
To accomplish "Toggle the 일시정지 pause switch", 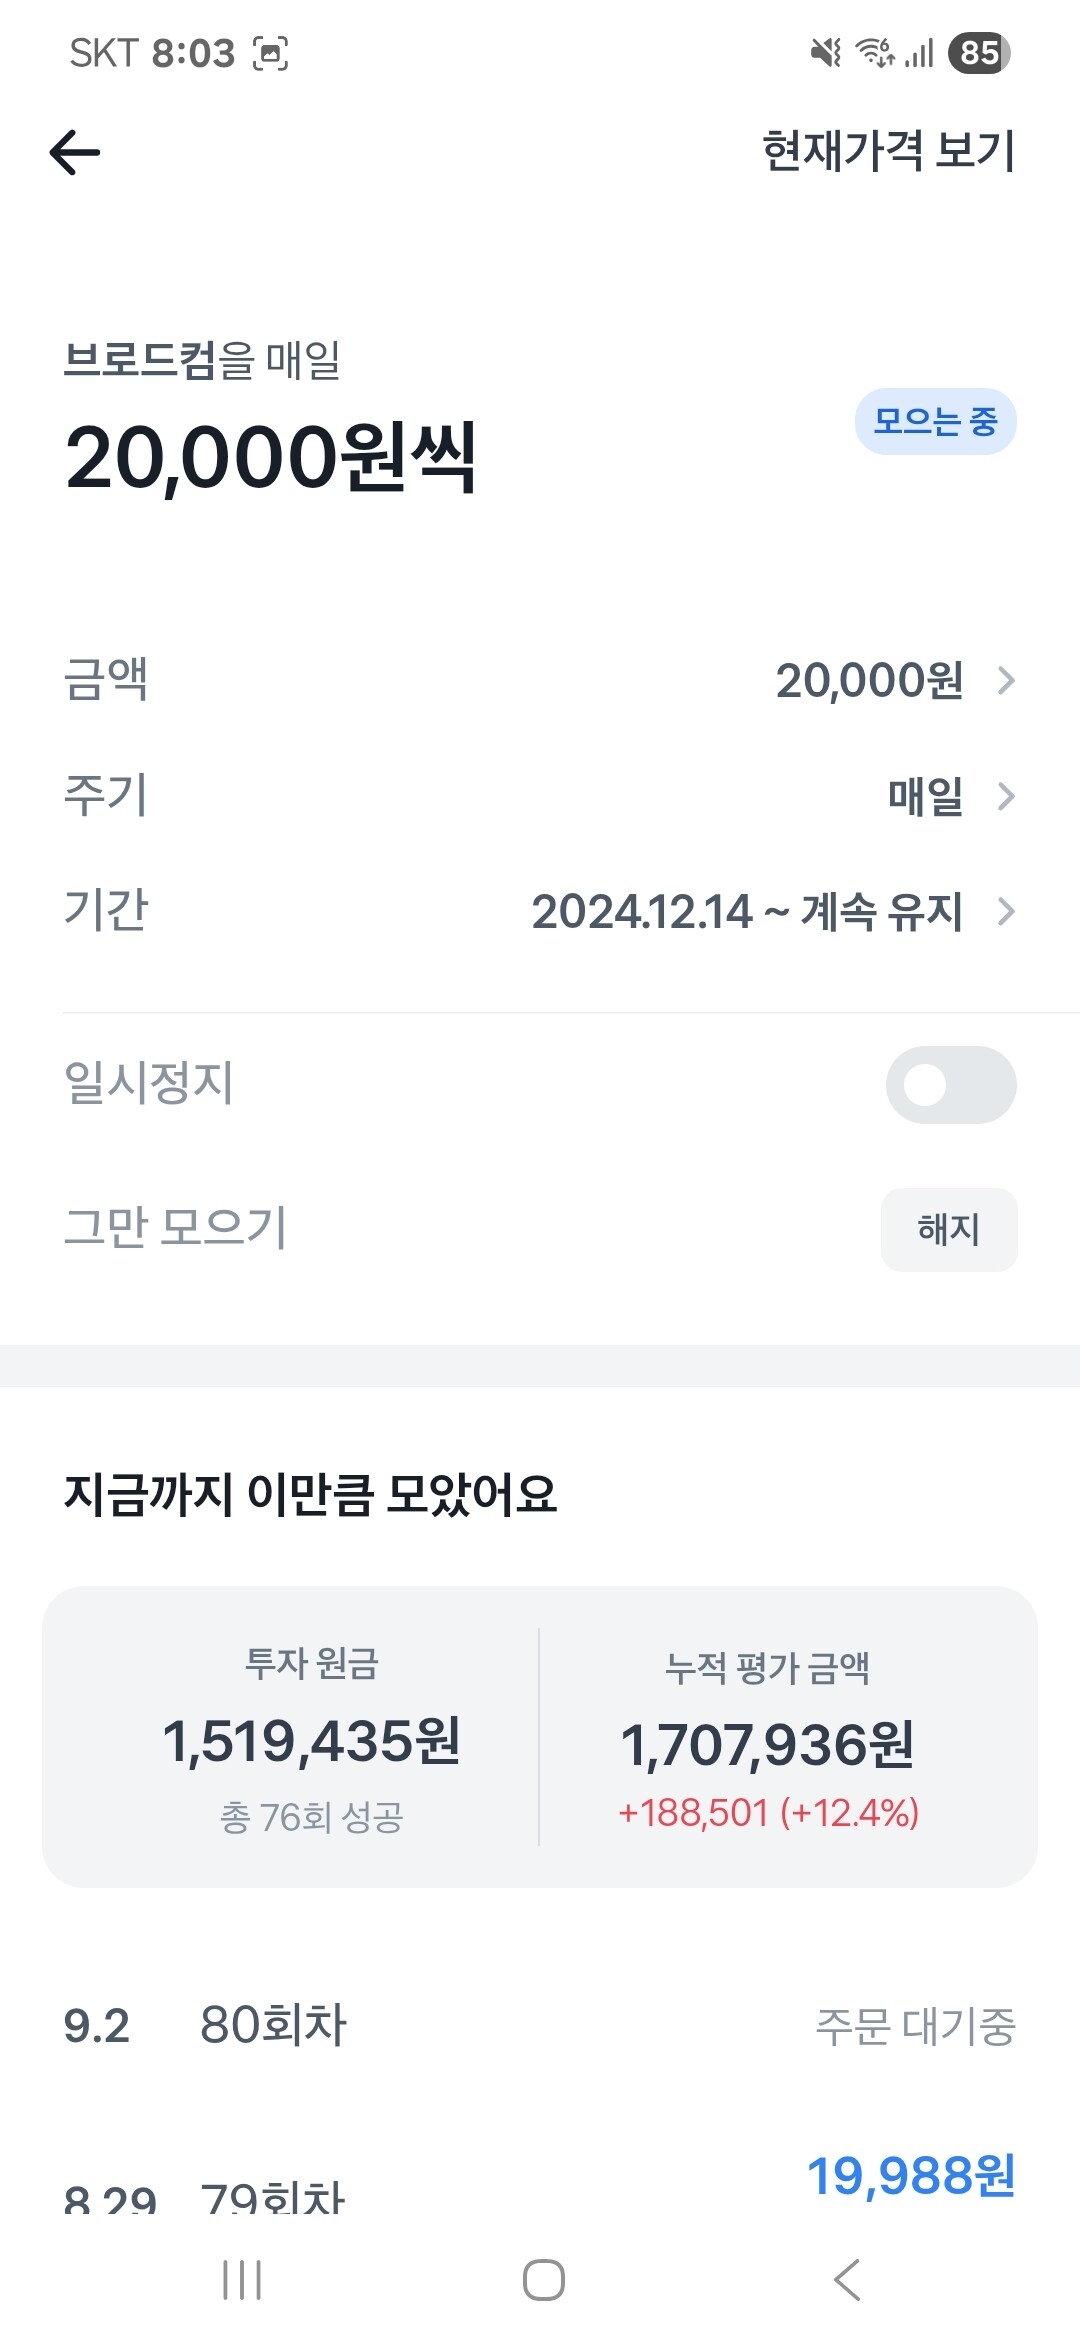I will 950,1085.
